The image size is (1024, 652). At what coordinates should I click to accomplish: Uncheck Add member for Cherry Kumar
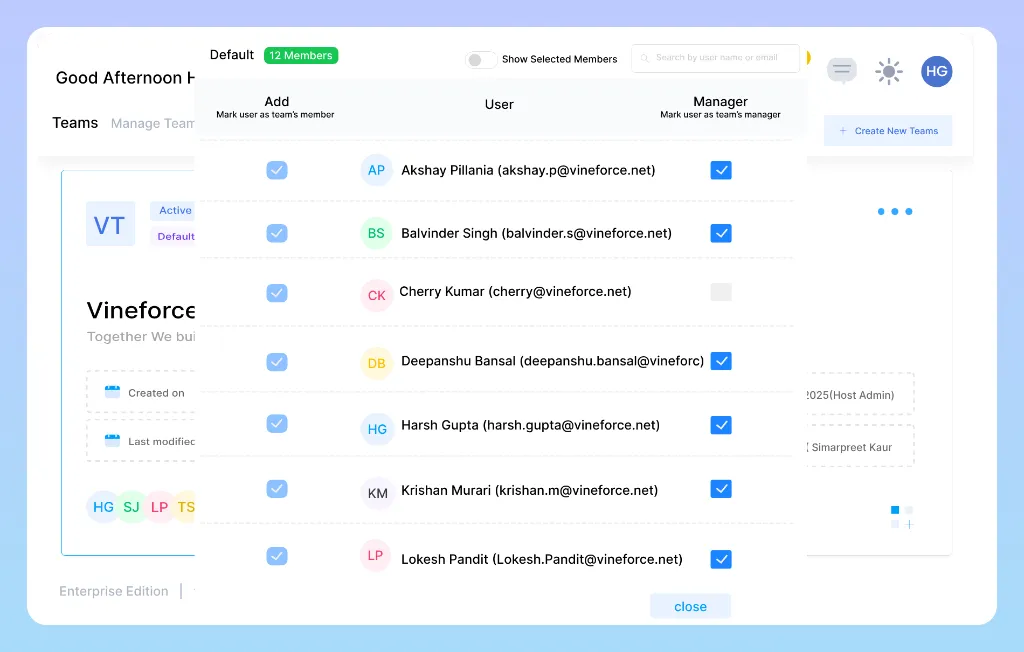pyautogui.click(x=277, y=293)
